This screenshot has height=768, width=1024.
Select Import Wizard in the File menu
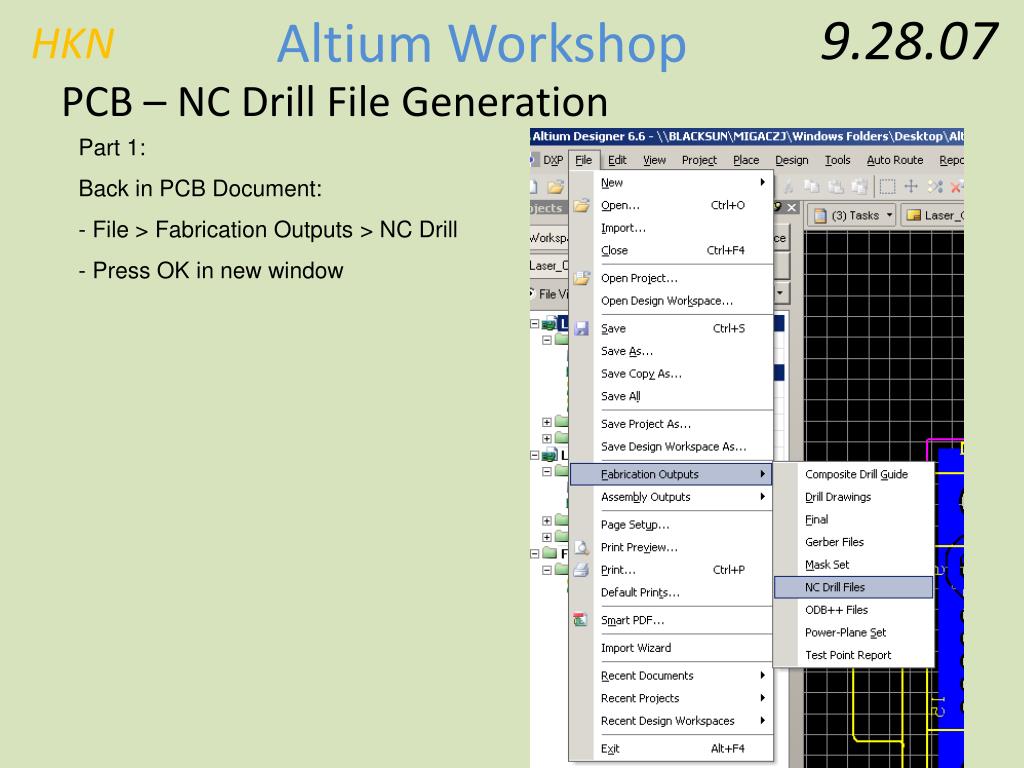672,648
